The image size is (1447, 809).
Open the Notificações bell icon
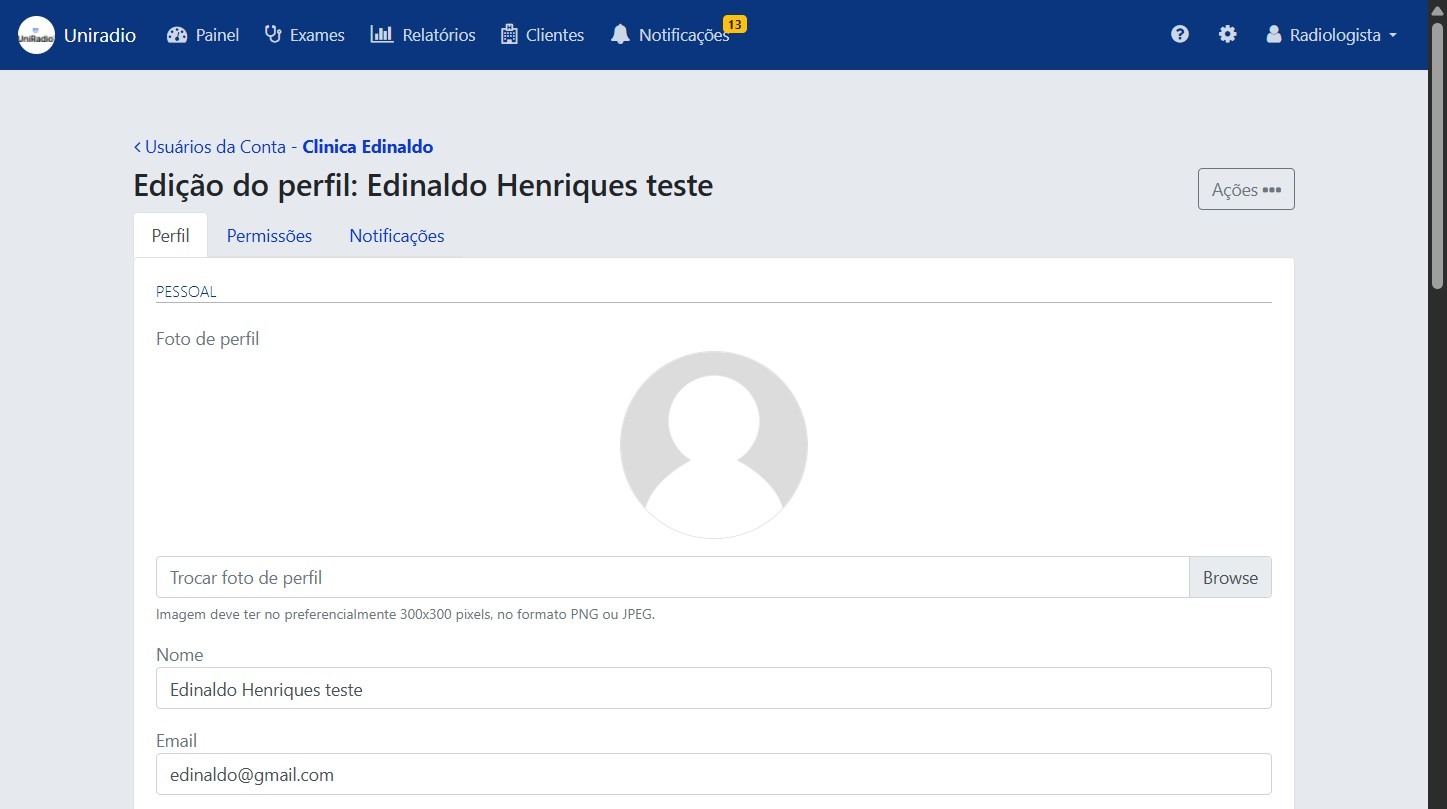pyautogui.click(x=620, y=35)
